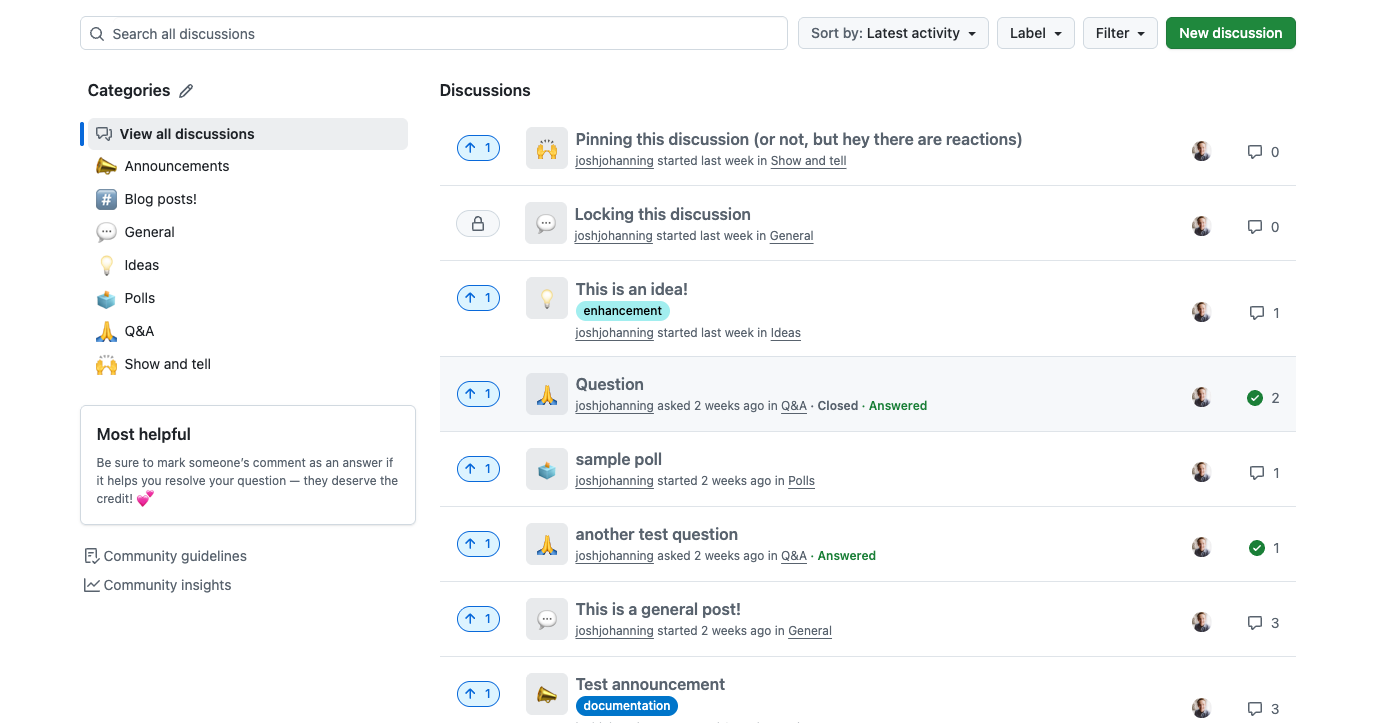Click the search all discussions field
This screenshot has height=723, width=1378.
[433, 32]
